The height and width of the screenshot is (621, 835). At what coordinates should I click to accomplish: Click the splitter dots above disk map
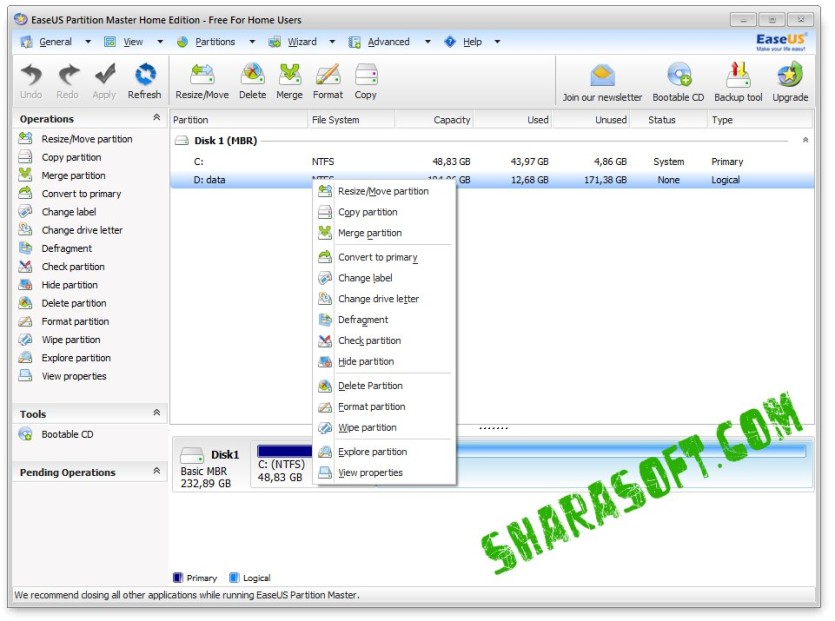click(x=493, y=428)
